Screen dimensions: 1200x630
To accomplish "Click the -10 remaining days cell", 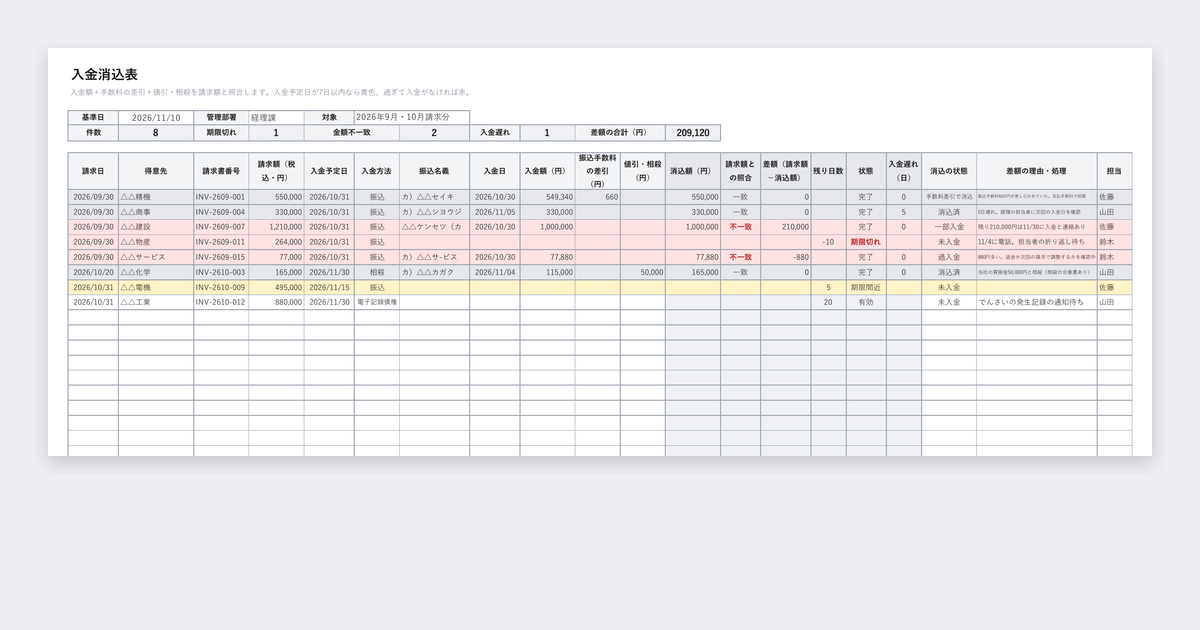I will pyautogui.click(x=828, y=242).
